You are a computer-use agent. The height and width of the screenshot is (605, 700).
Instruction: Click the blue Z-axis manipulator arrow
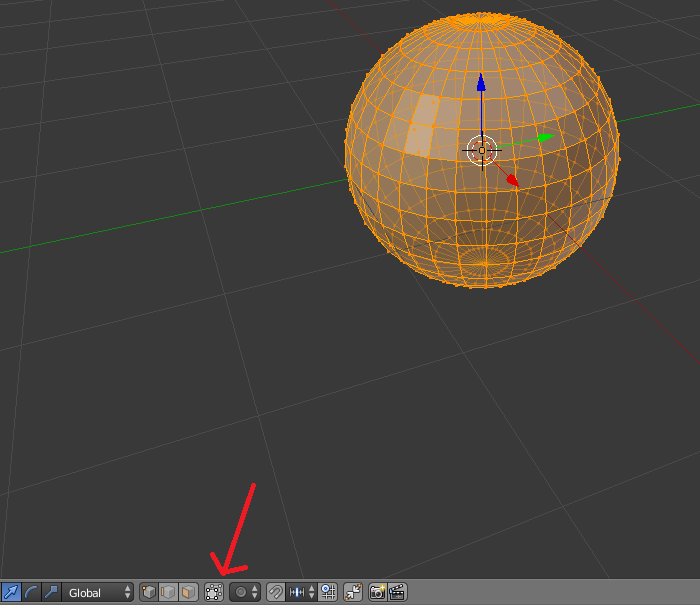(x=481, y=83)
